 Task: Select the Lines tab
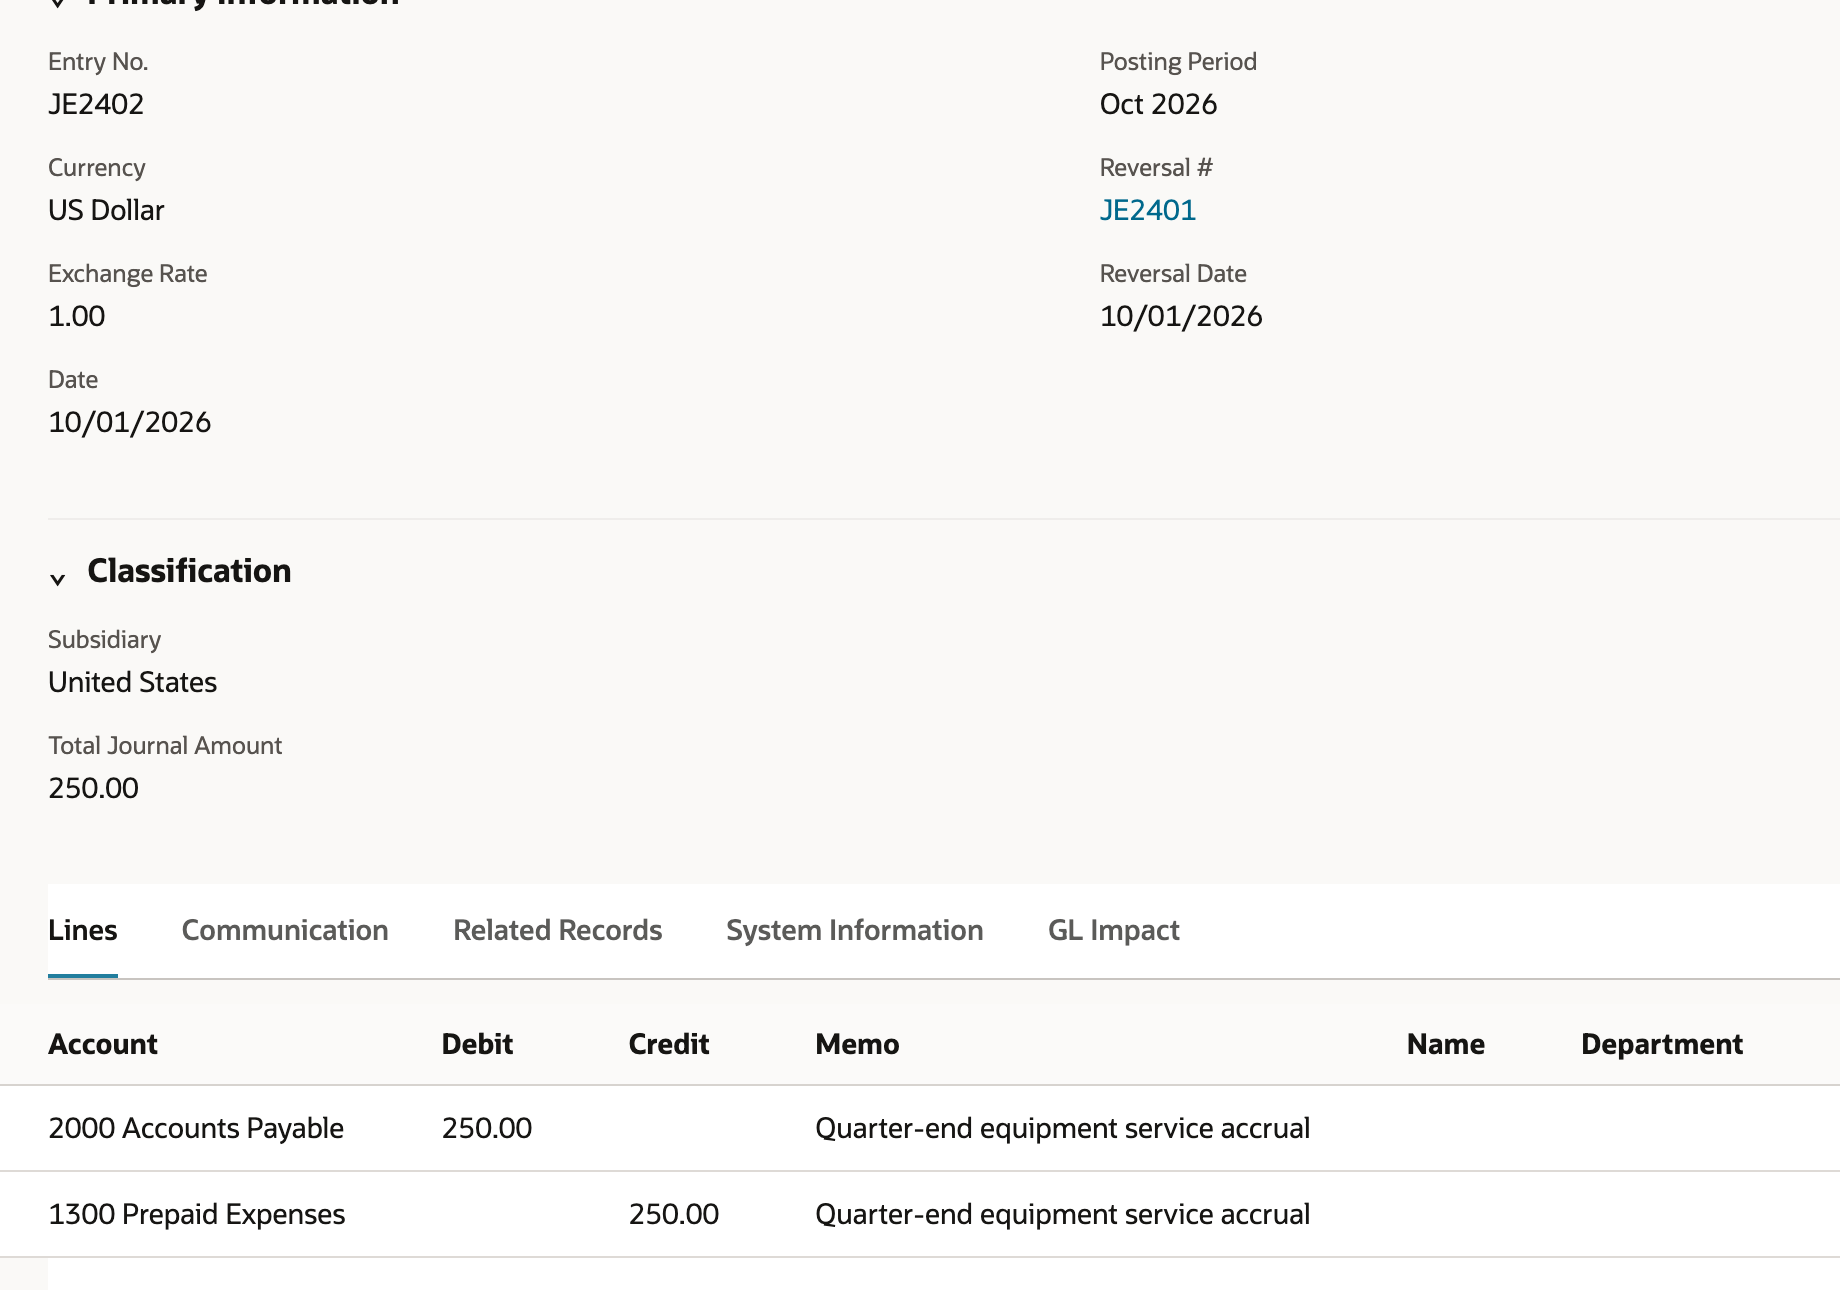pyautogui.click(x=83, y=930)
